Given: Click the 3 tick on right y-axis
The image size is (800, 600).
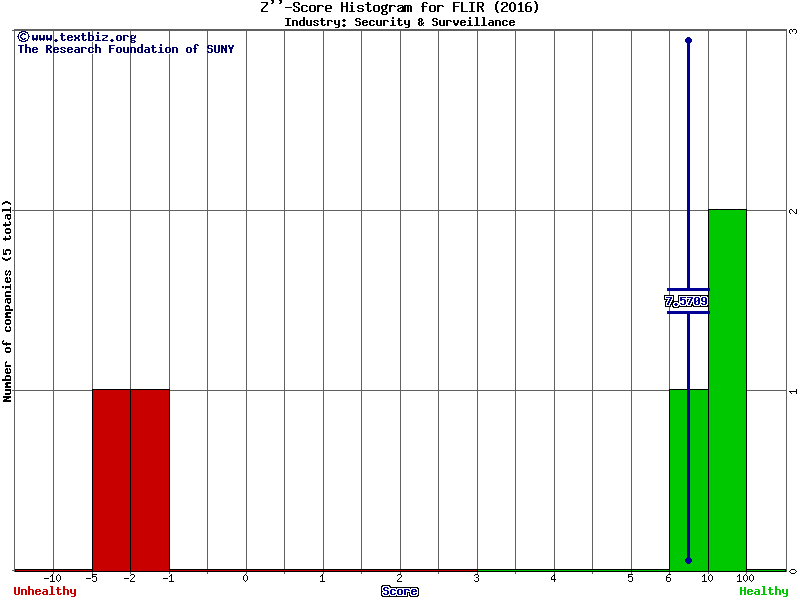Looking at the screenshot, I should pyautogui.click(x=792, y=31).
